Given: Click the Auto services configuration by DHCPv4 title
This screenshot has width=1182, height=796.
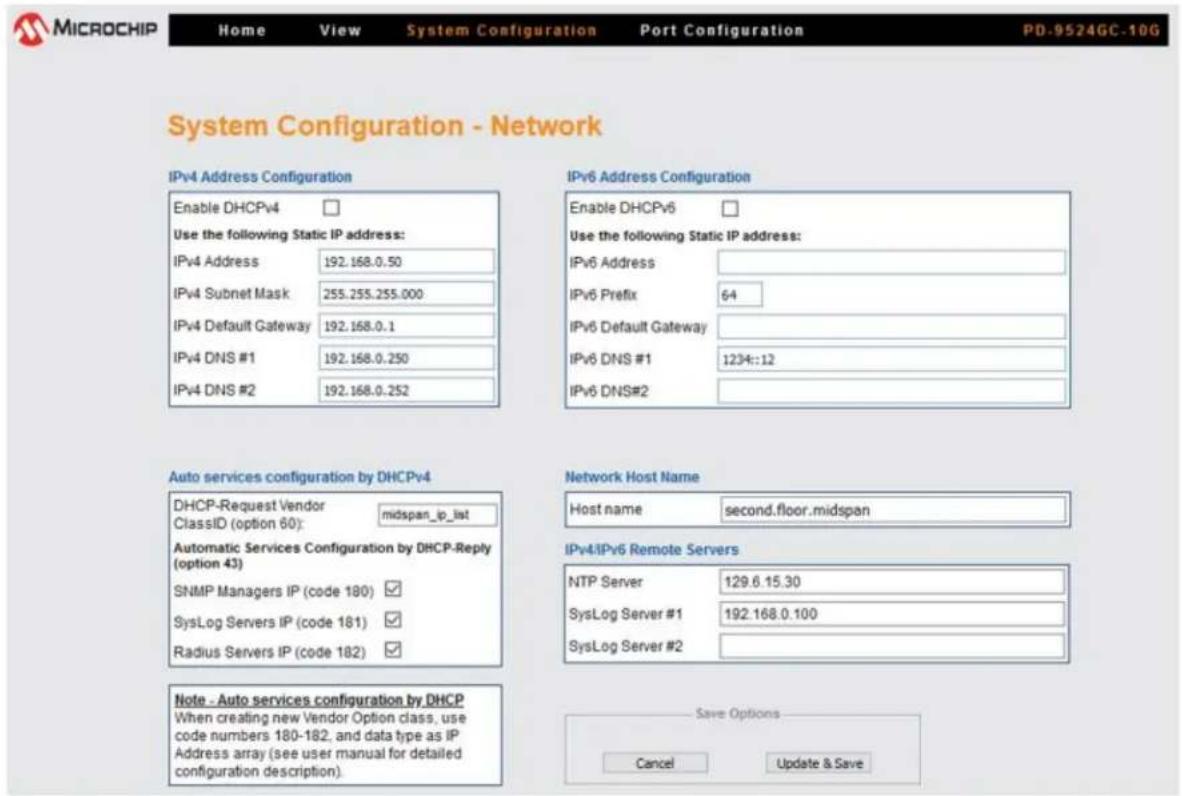Looking at the screenshot, I should pos(299,476).
